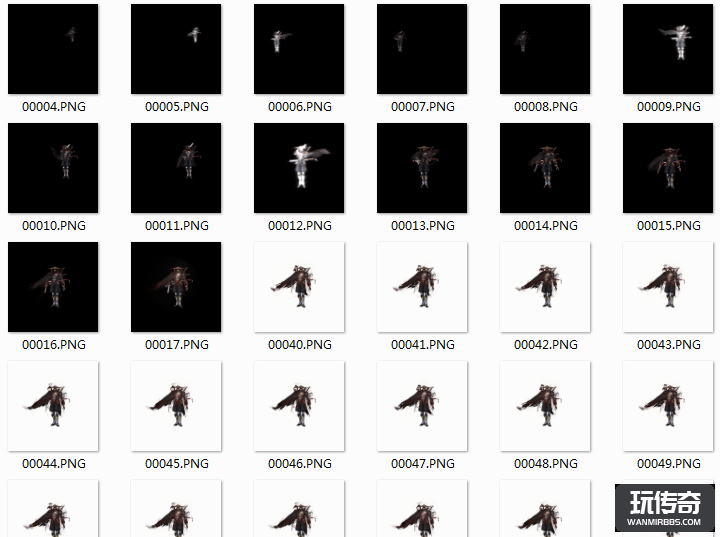Select the 00045.PNG thumbnail image
The height and width of the screenshot is (537, 720).
pos(176,406)
